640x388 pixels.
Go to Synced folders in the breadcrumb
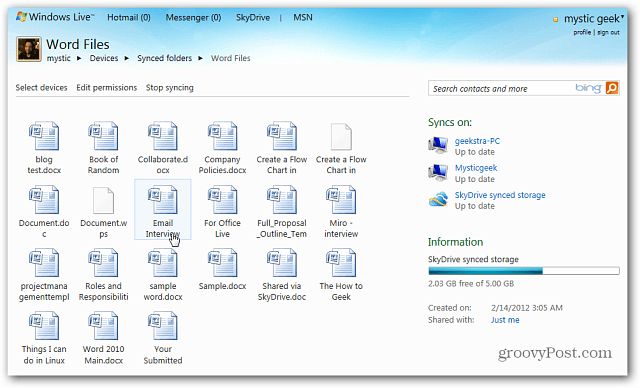(x=164, y=58)
